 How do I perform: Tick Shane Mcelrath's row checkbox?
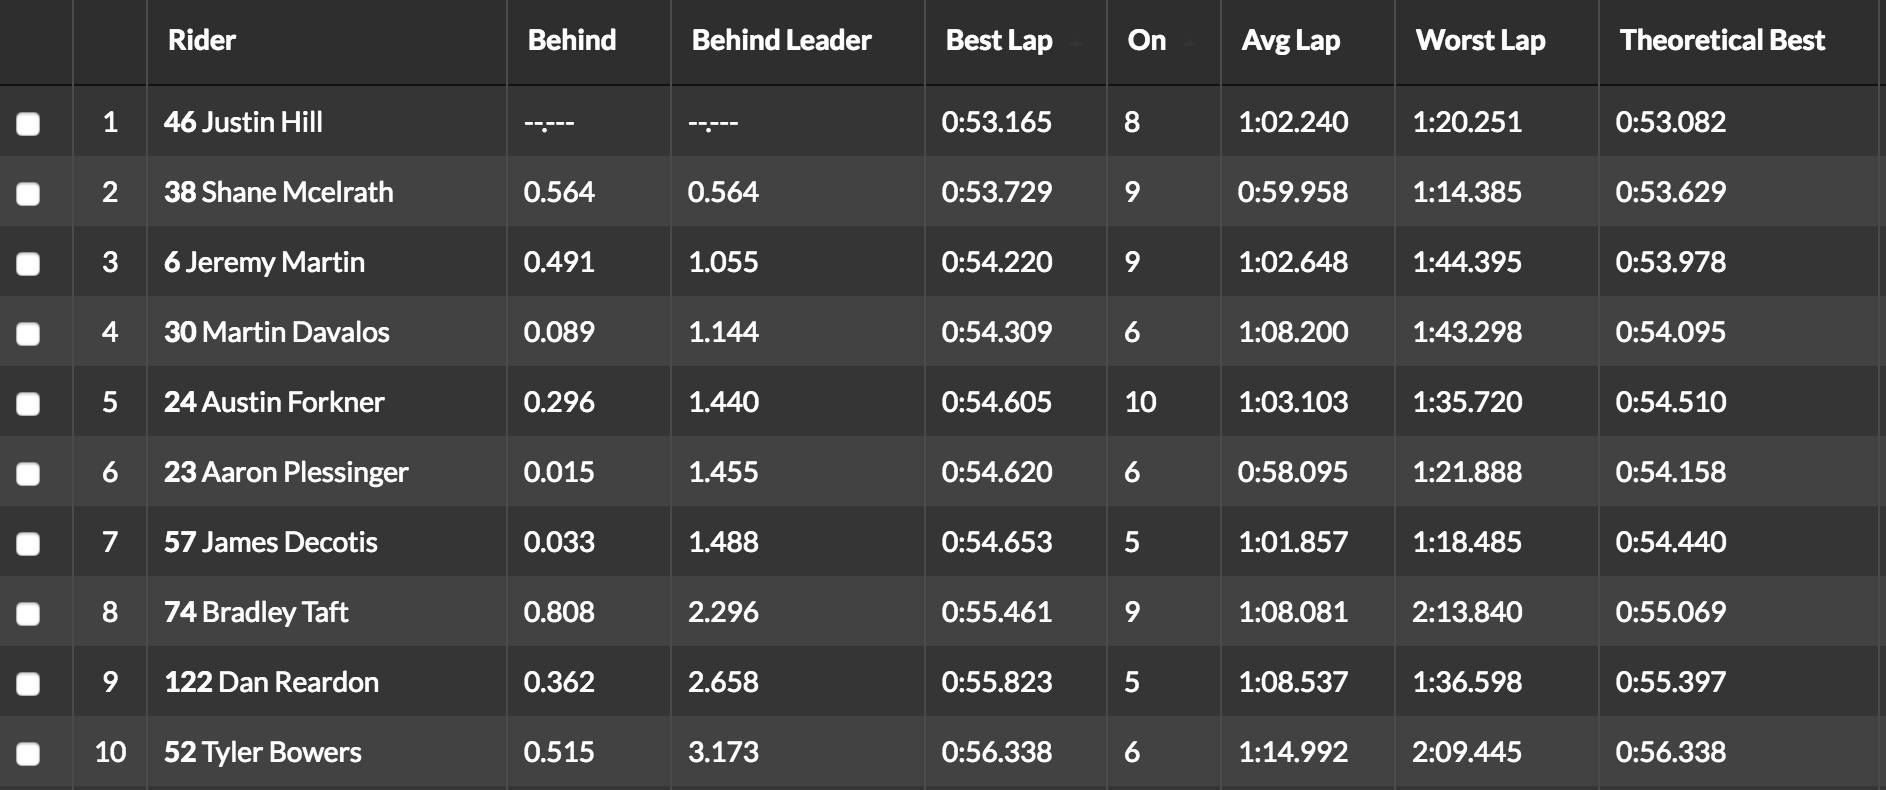click(28, 194)
